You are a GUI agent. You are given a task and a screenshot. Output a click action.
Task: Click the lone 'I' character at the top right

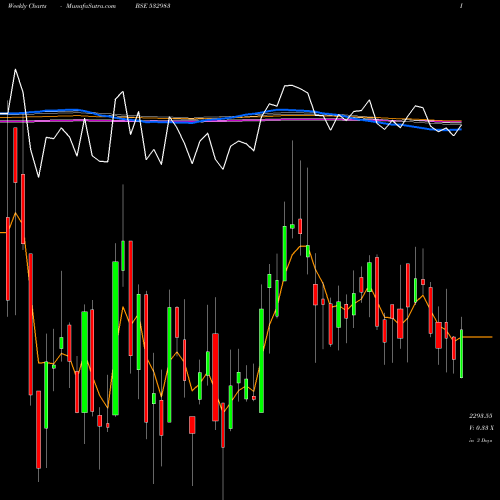pyautogui.click(x=461, y=6)
